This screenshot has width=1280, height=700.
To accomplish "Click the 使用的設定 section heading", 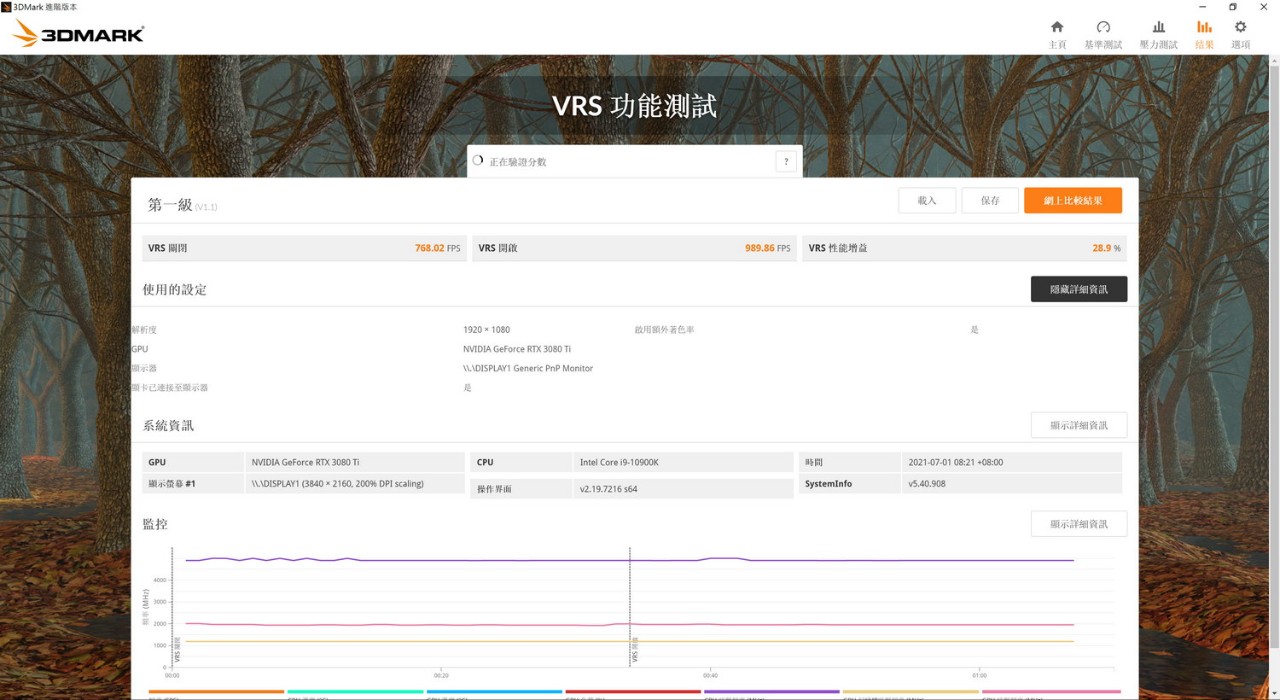I will tap(175, 290).
